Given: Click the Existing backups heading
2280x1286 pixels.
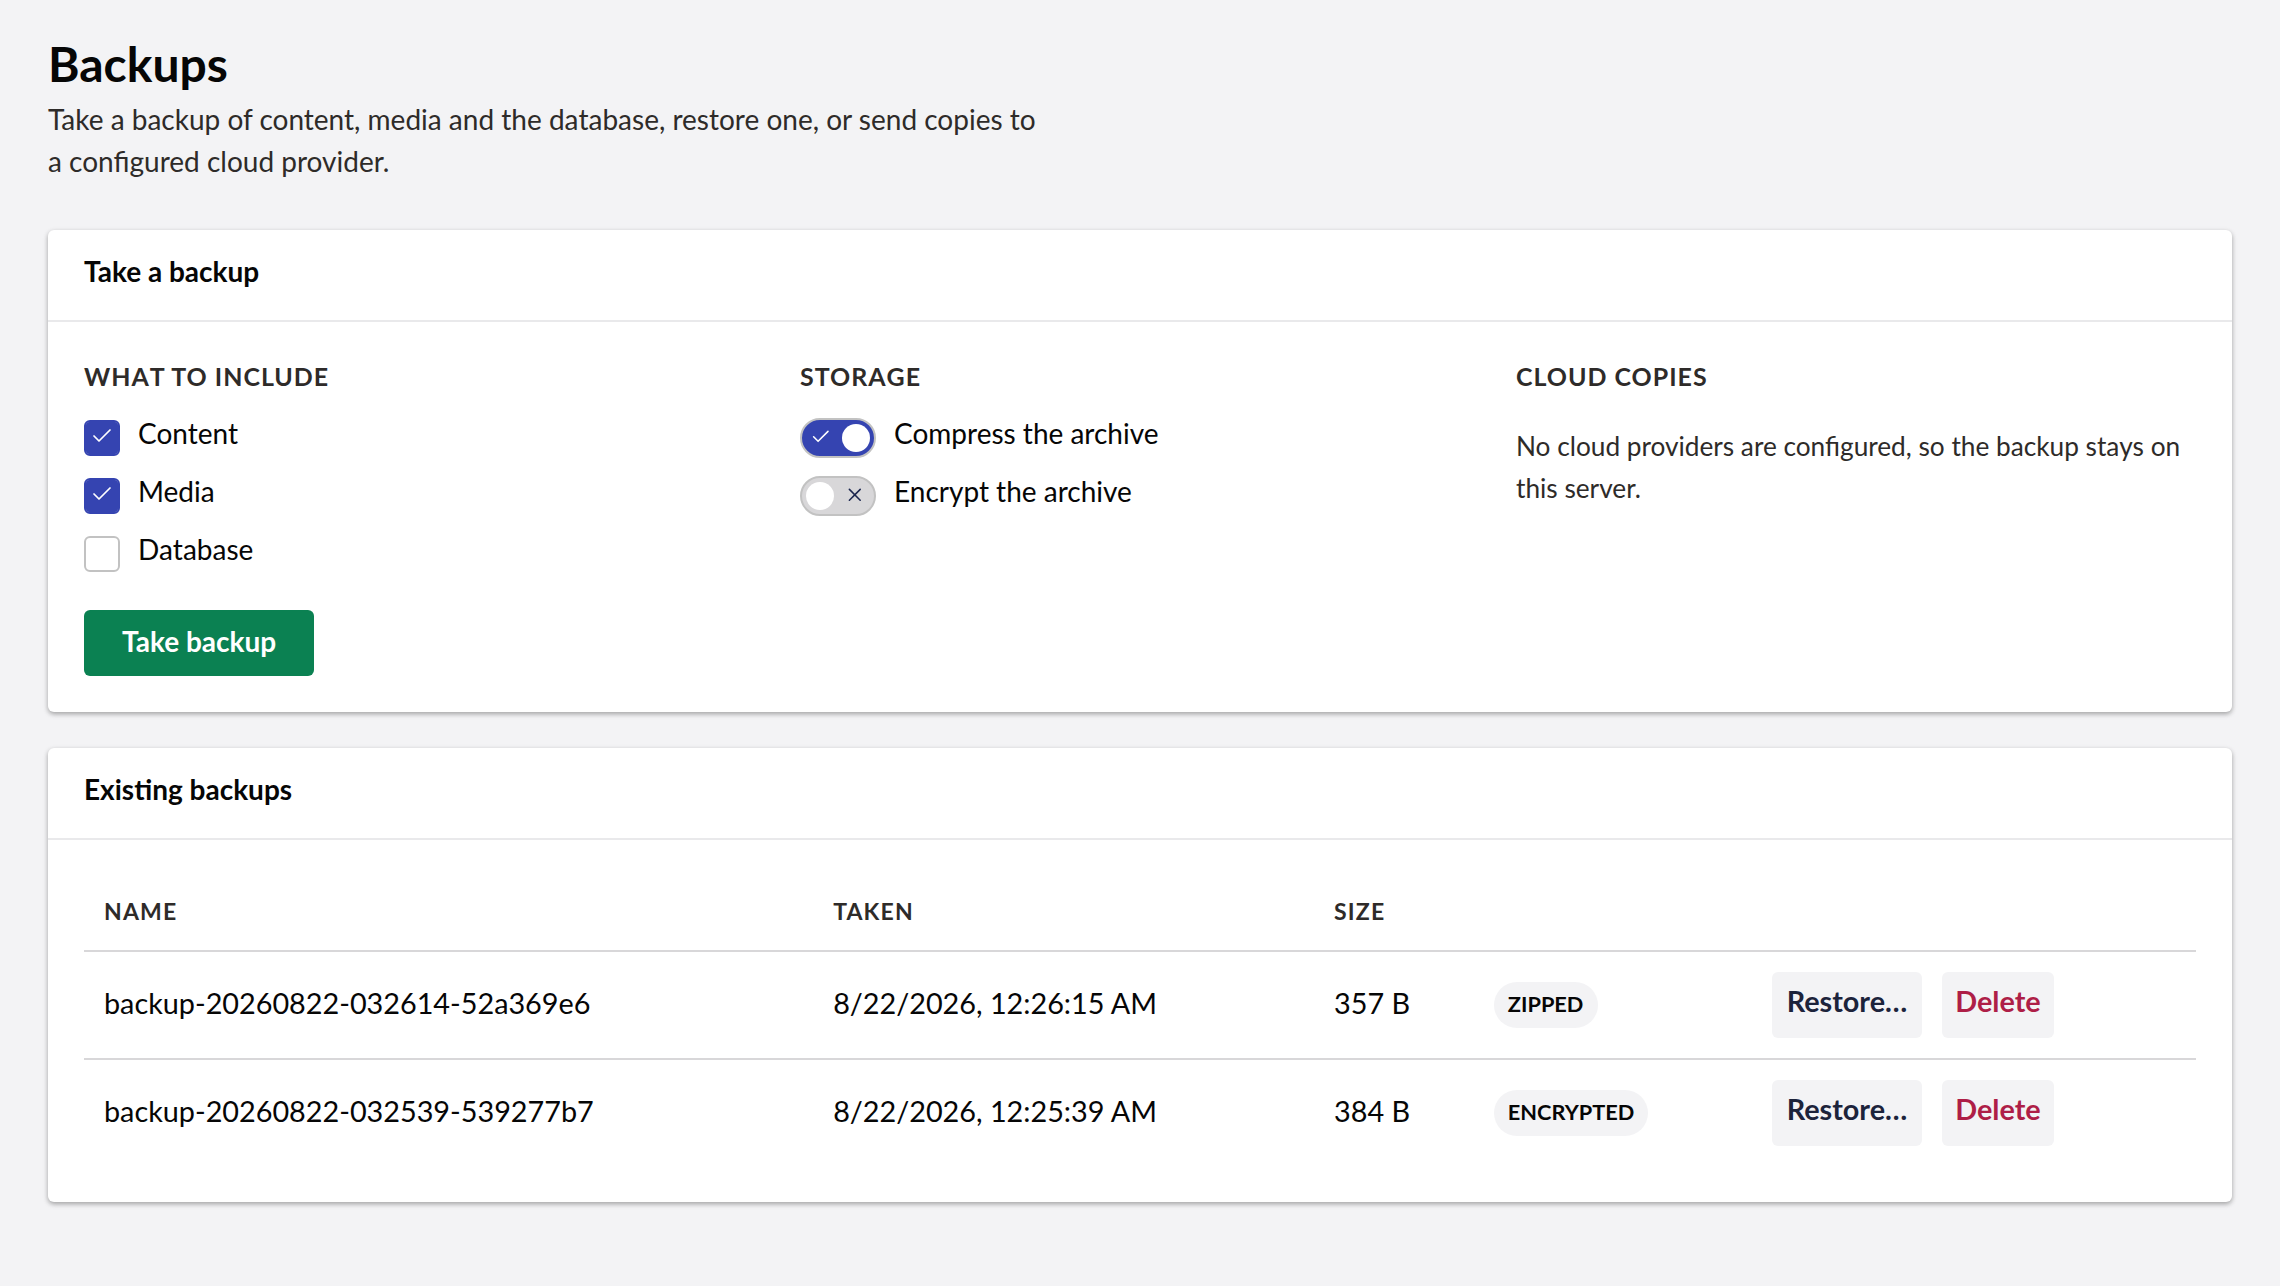Looking at the screenshot, I should pos(188,790).
